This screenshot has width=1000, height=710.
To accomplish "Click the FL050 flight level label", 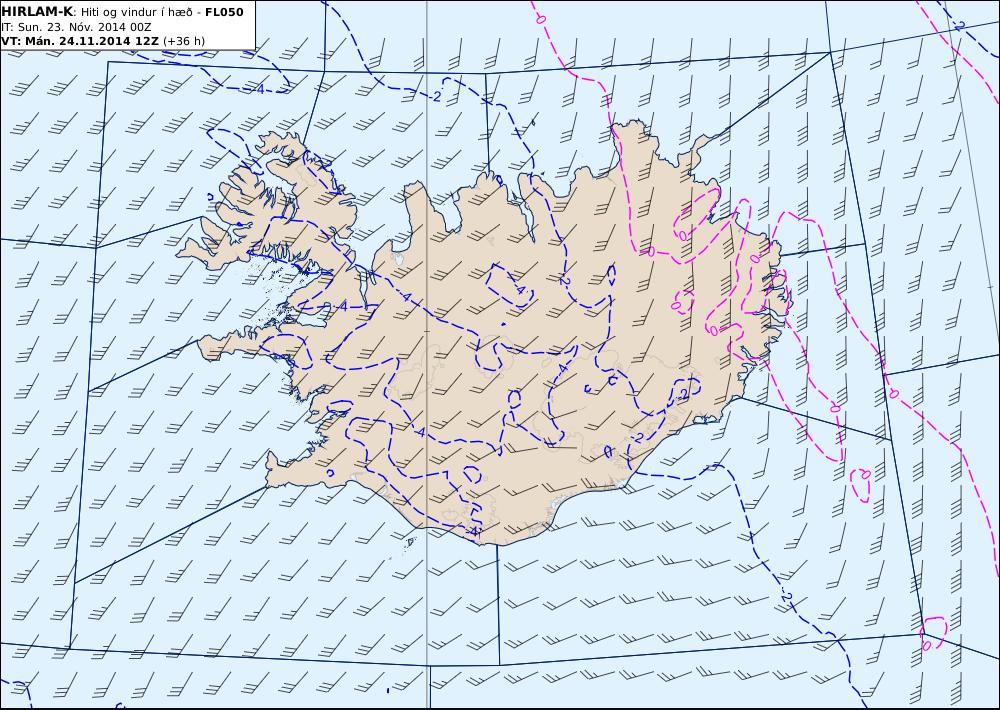I will [x=224, y=12].
